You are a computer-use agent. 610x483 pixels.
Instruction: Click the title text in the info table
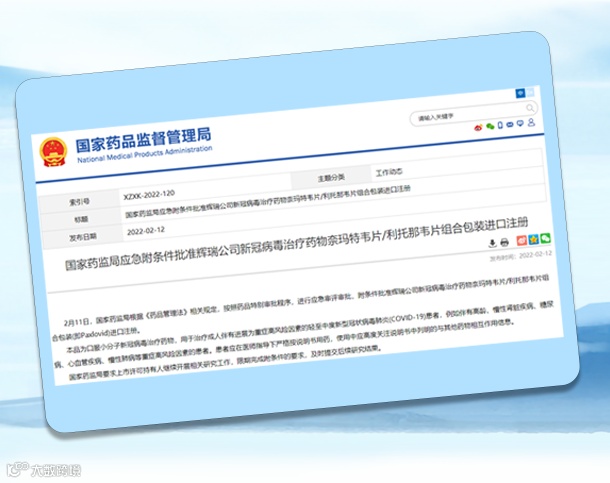268,201
